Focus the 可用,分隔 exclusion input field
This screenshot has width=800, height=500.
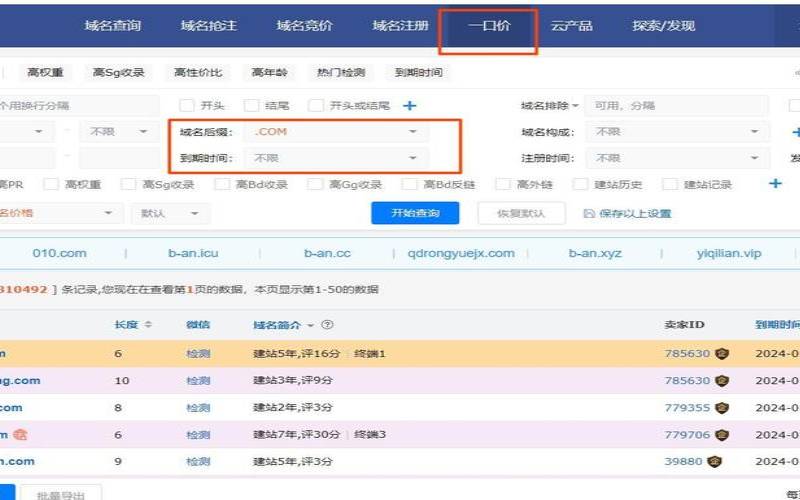click(676, 106)
